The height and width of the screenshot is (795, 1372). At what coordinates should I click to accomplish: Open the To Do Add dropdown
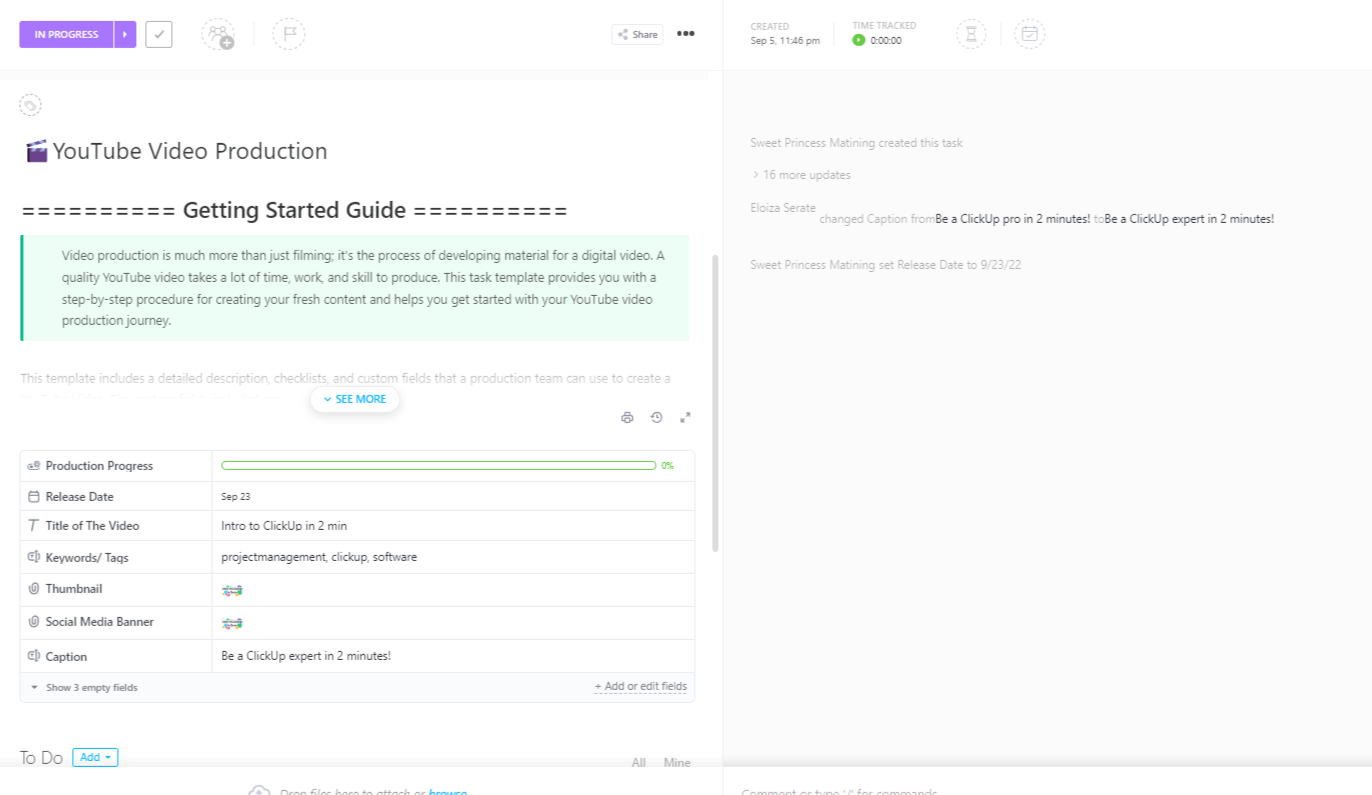click(x=95, y=757)
